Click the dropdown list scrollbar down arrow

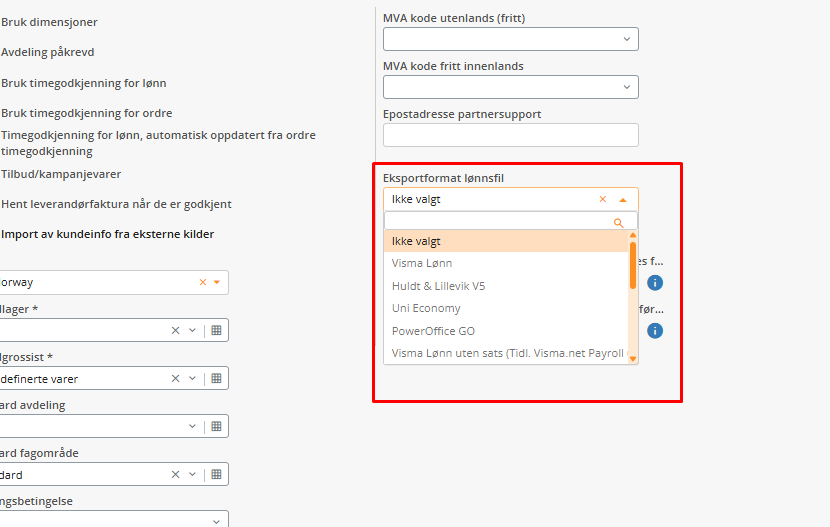tap(633, 359)
